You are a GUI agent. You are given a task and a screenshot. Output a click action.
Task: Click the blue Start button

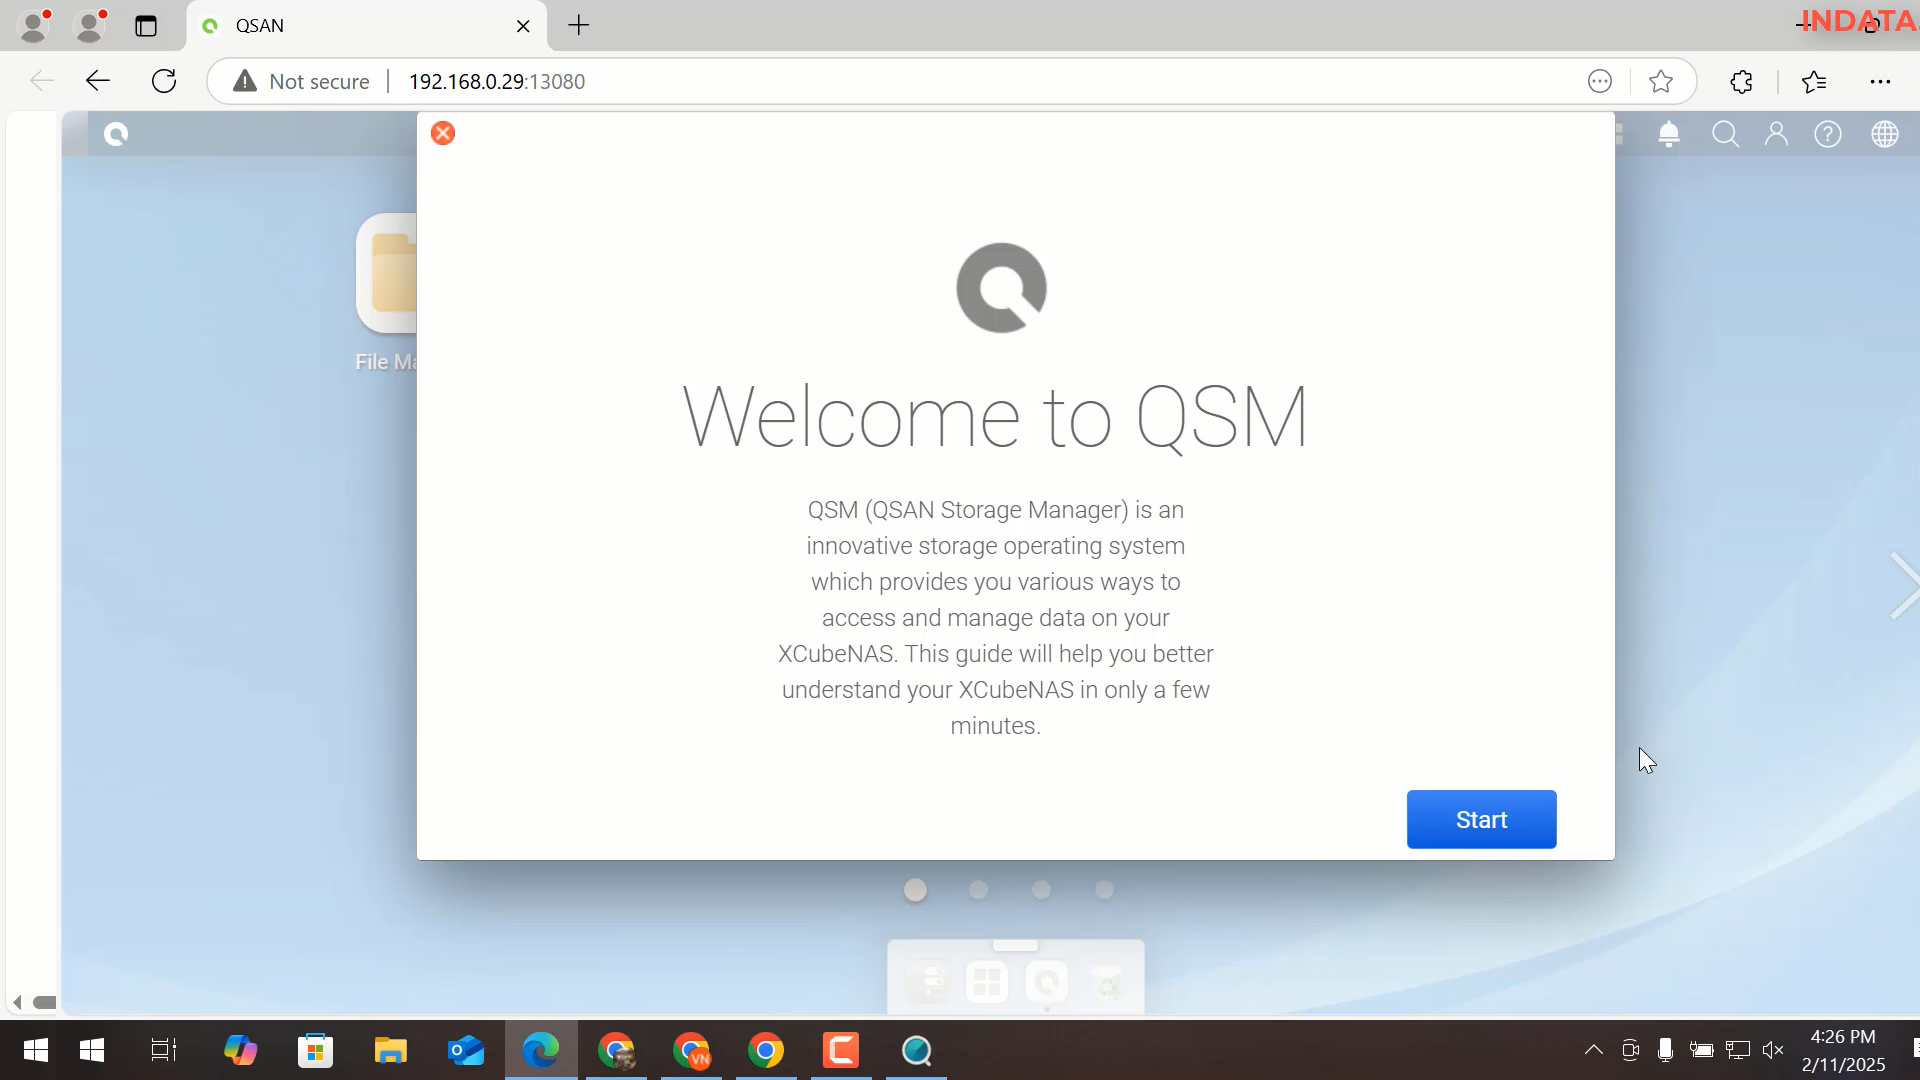[x=1481, y=819]
